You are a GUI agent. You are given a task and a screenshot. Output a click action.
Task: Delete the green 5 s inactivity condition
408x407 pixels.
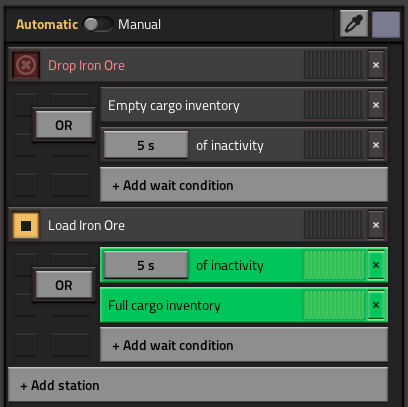pyautogui.click(x=376, y=265)
